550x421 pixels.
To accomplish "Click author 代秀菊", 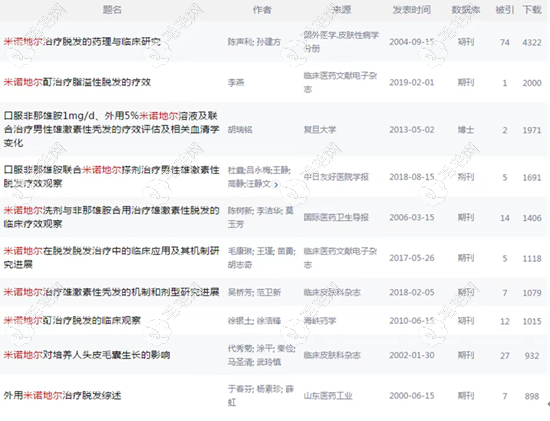I will (x=240, y=348).
